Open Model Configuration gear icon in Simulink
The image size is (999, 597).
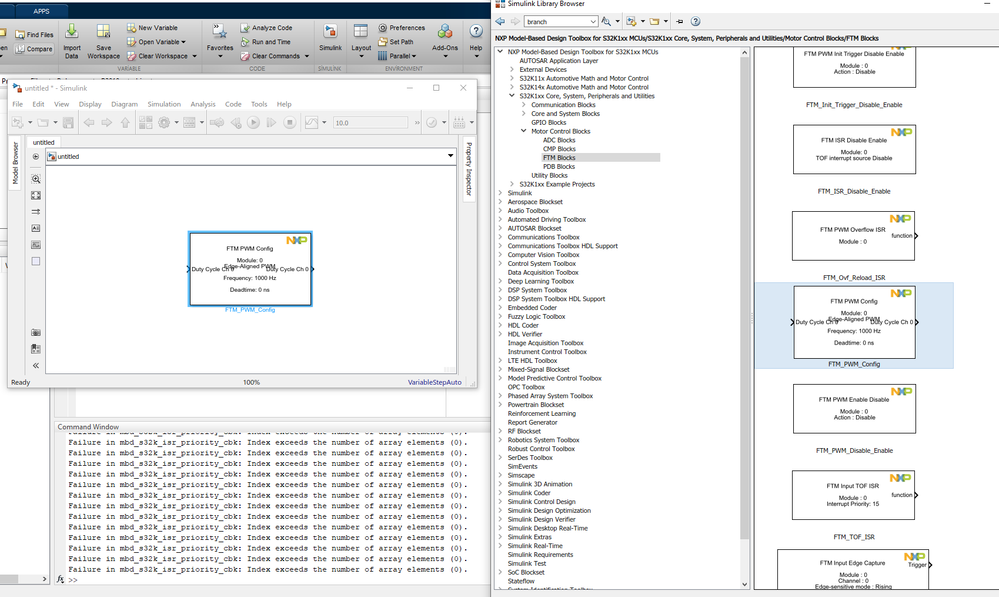[164, 122]
